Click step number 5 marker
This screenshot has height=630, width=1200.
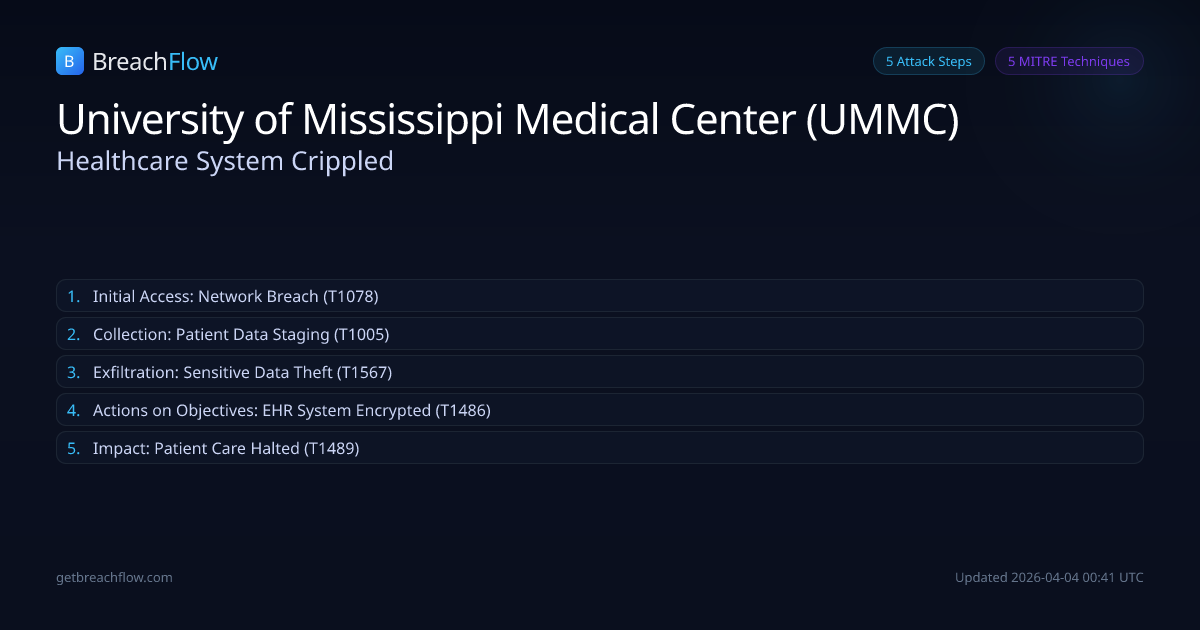73,448
